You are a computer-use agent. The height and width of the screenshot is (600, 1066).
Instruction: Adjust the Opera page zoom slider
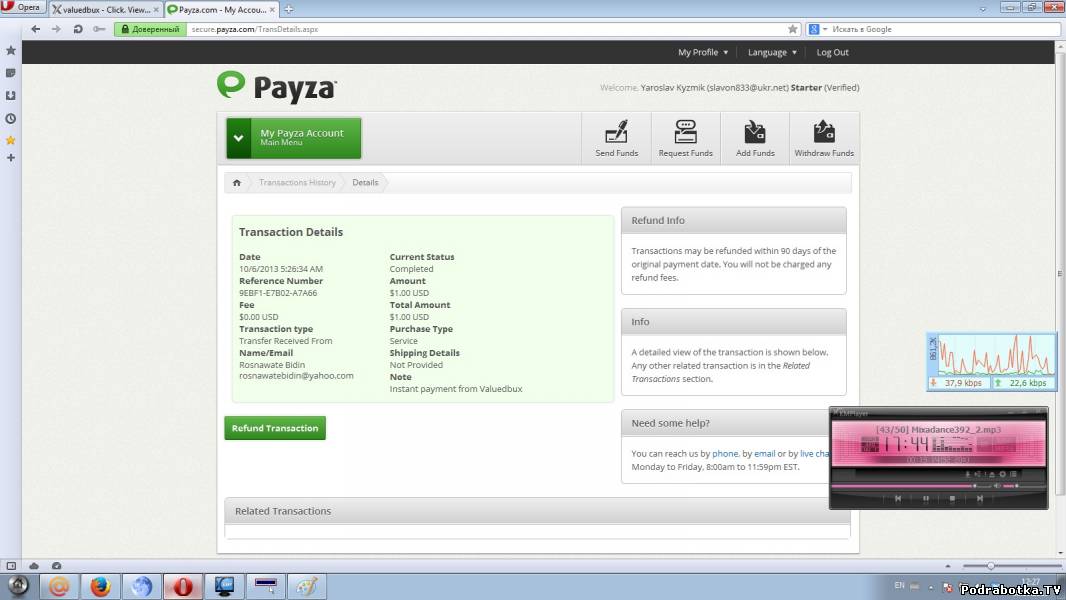[991, 566]
